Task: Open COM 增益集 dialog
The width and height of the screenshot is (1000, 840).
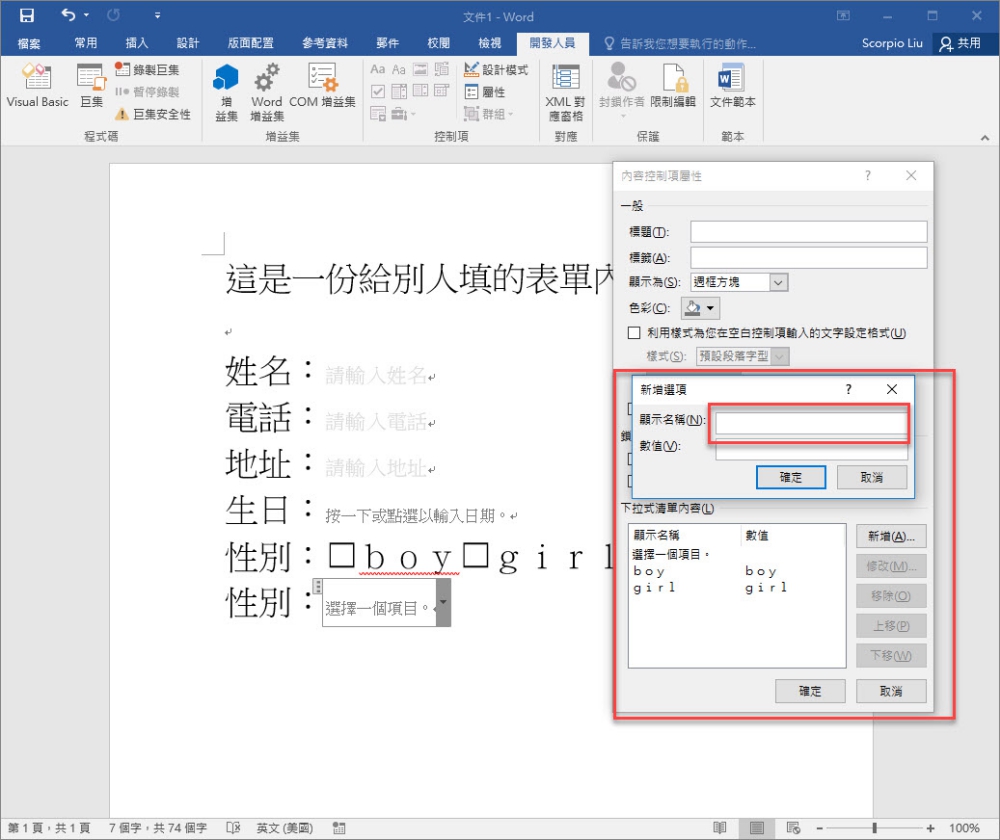Action: click(x=322, y=85)
